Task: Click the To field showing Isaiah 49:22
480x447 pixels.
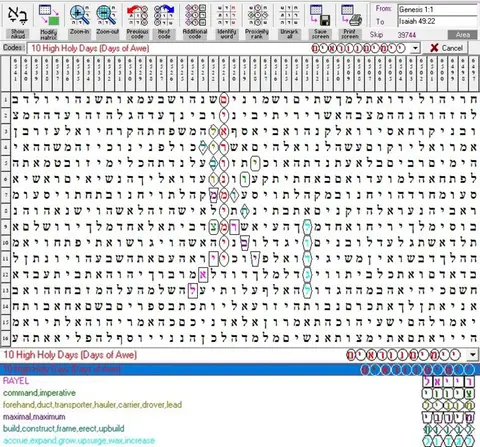Action: click(x=438, y=21)
